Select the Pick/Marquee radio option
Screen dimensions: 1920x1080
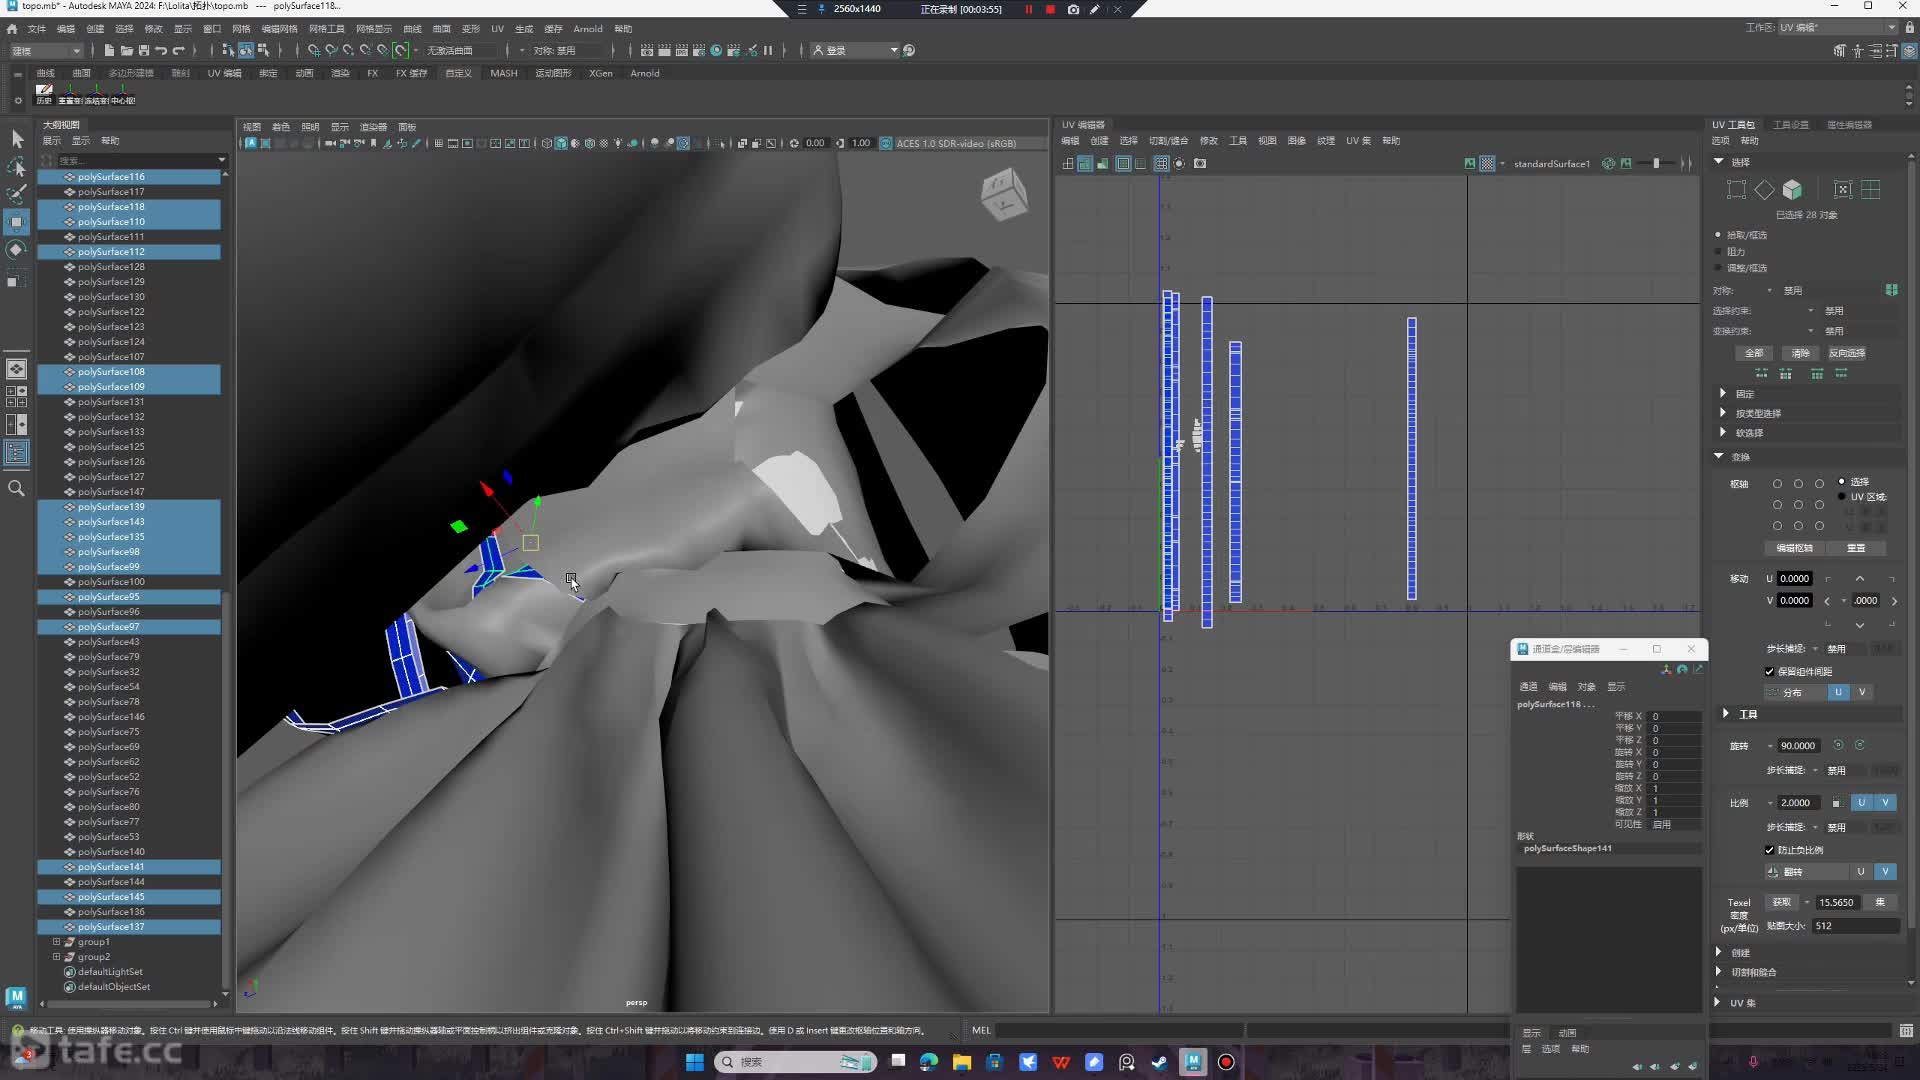(1719, 235)
